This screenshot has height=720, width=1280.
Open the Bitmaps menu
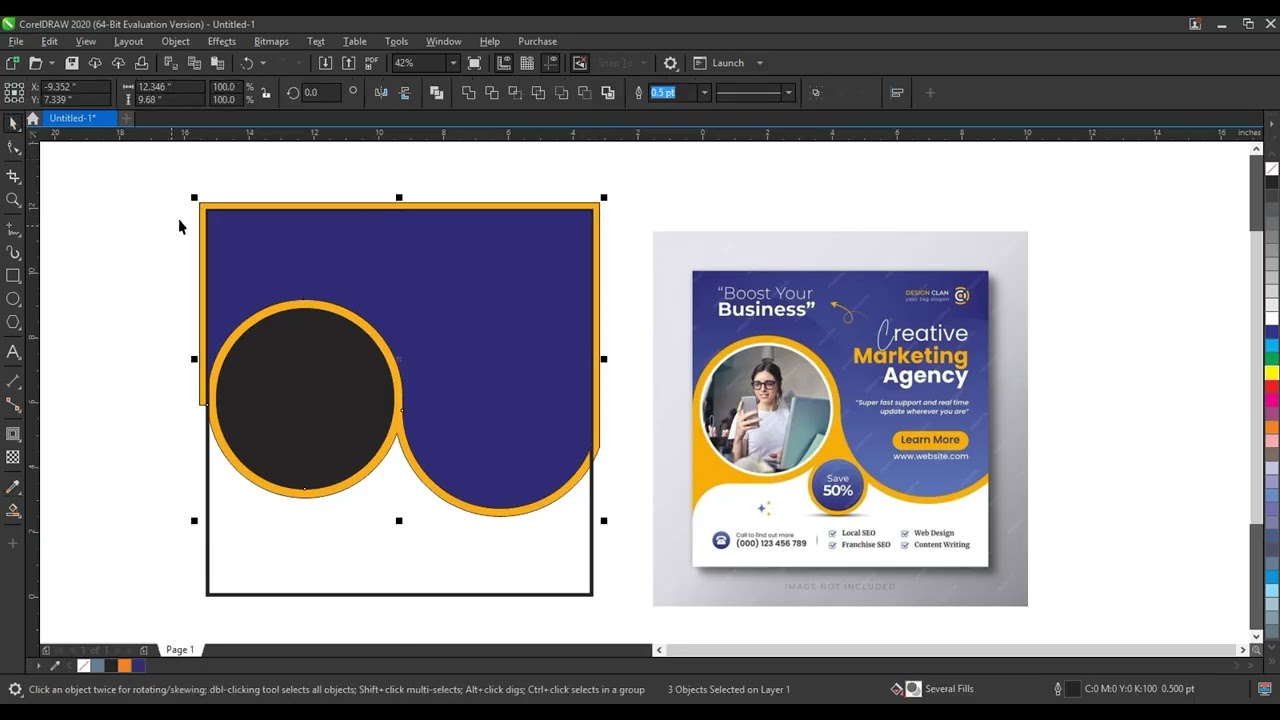(x=271, y=41)
